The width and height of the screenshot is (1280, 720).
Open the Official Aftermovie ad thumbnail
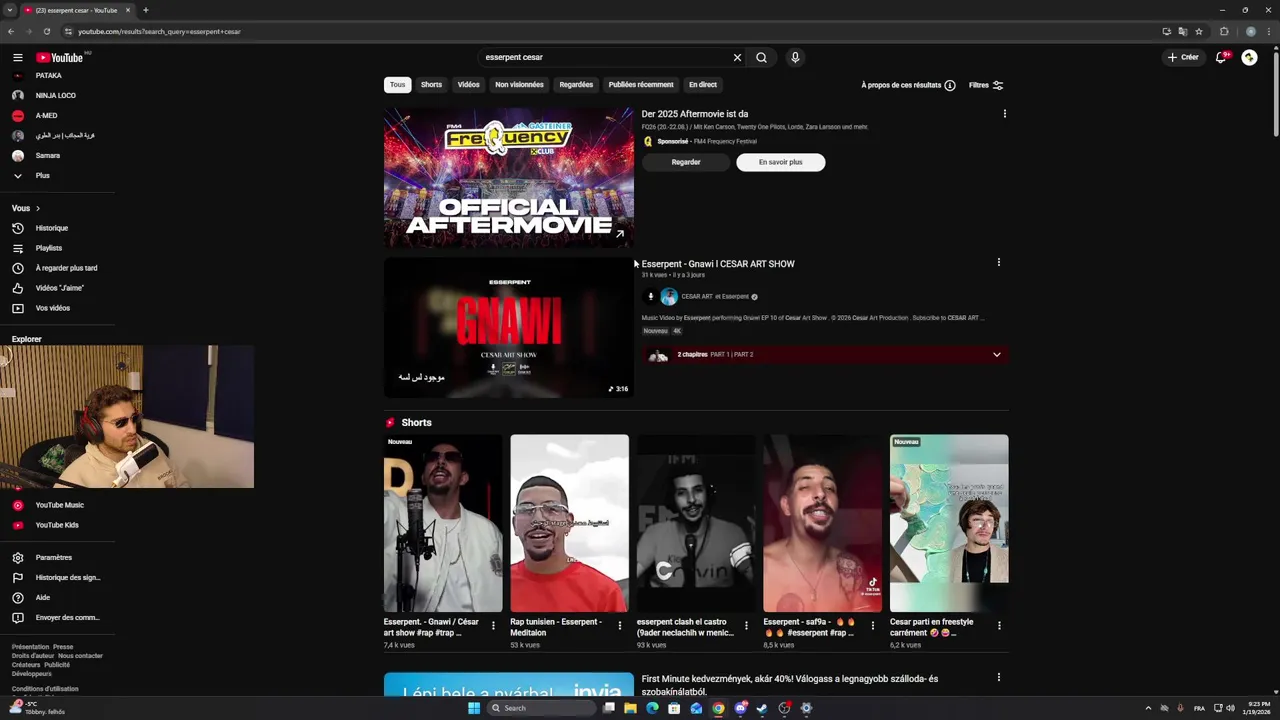(508, 178)
